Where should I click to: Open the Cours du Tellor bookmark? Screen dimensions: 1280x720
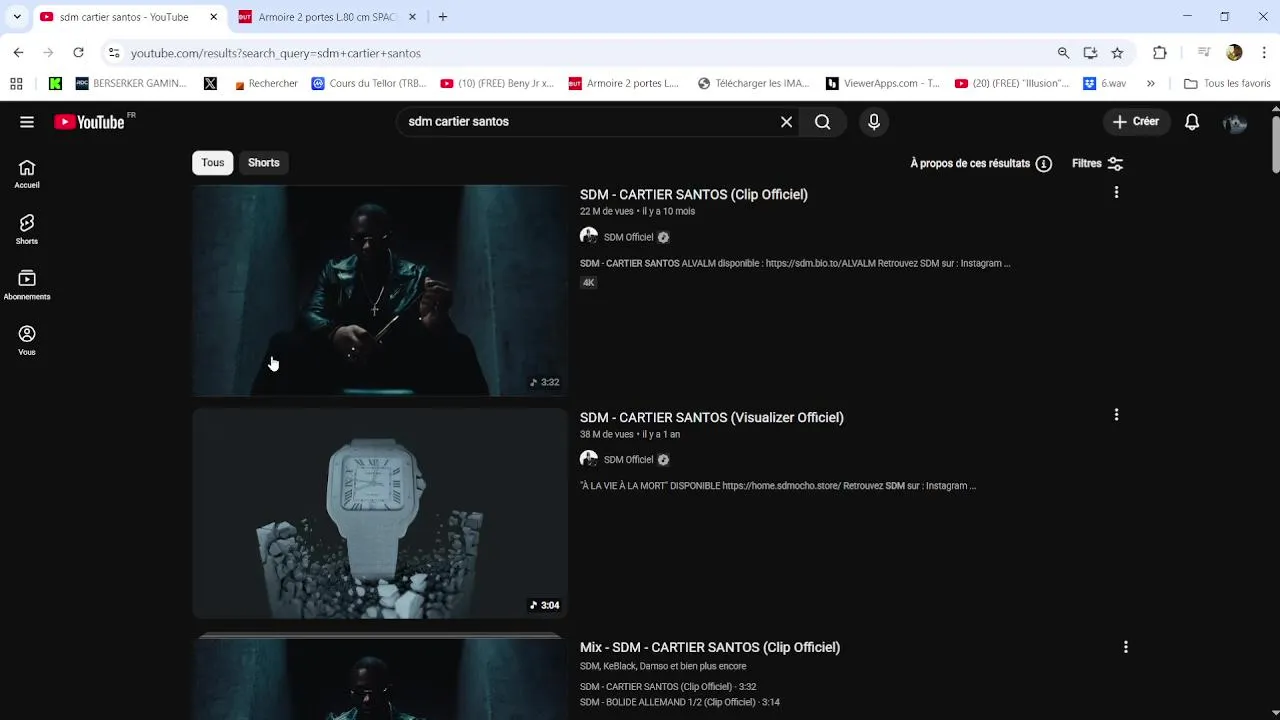coord(368,84)
